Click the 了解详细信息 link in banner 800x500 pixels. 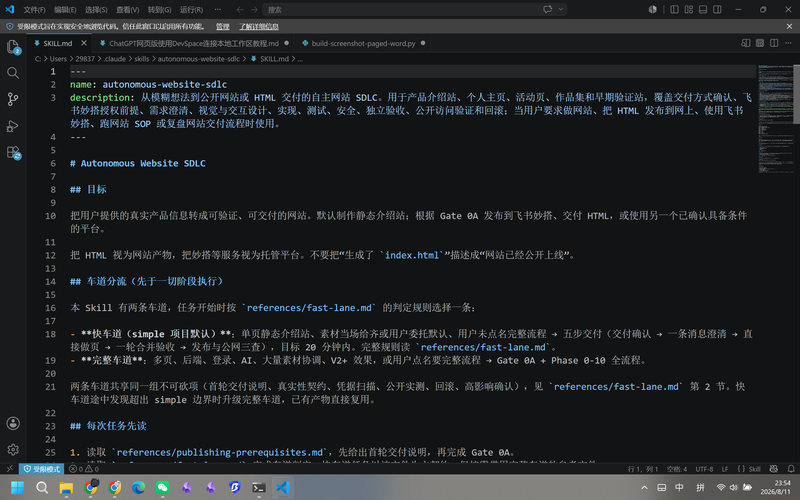point(259,27)
